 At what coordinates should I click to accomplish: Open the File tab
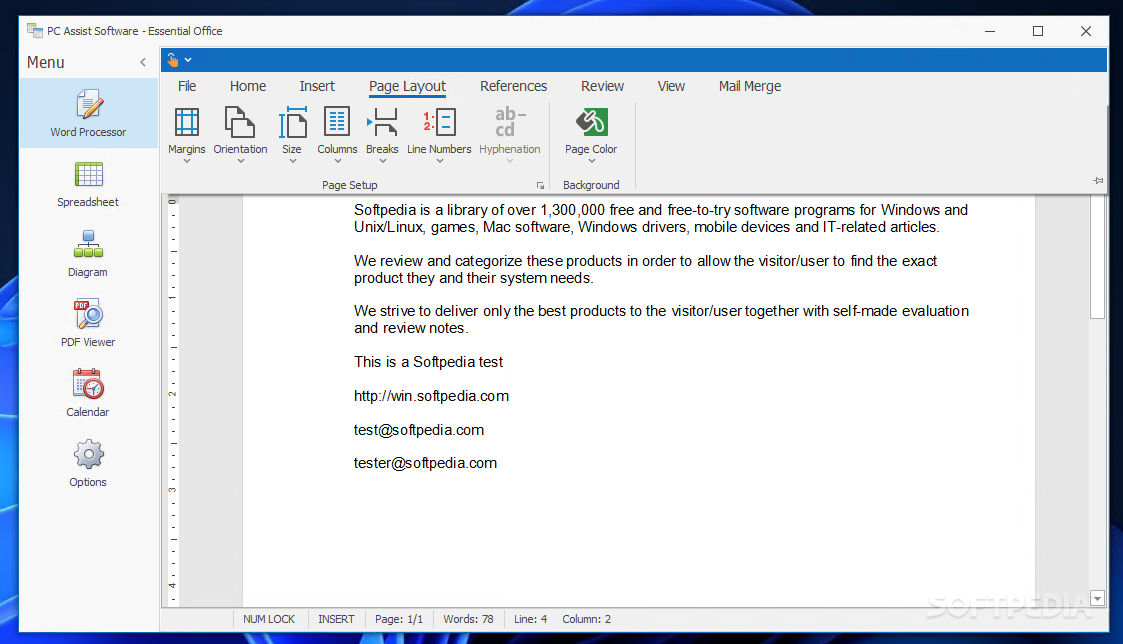point(187,86)
